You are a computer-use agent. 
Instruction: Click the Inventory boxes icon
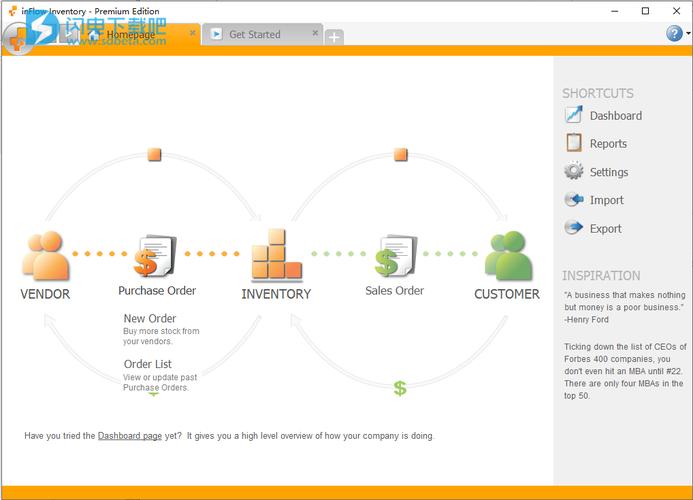(275, 256)
